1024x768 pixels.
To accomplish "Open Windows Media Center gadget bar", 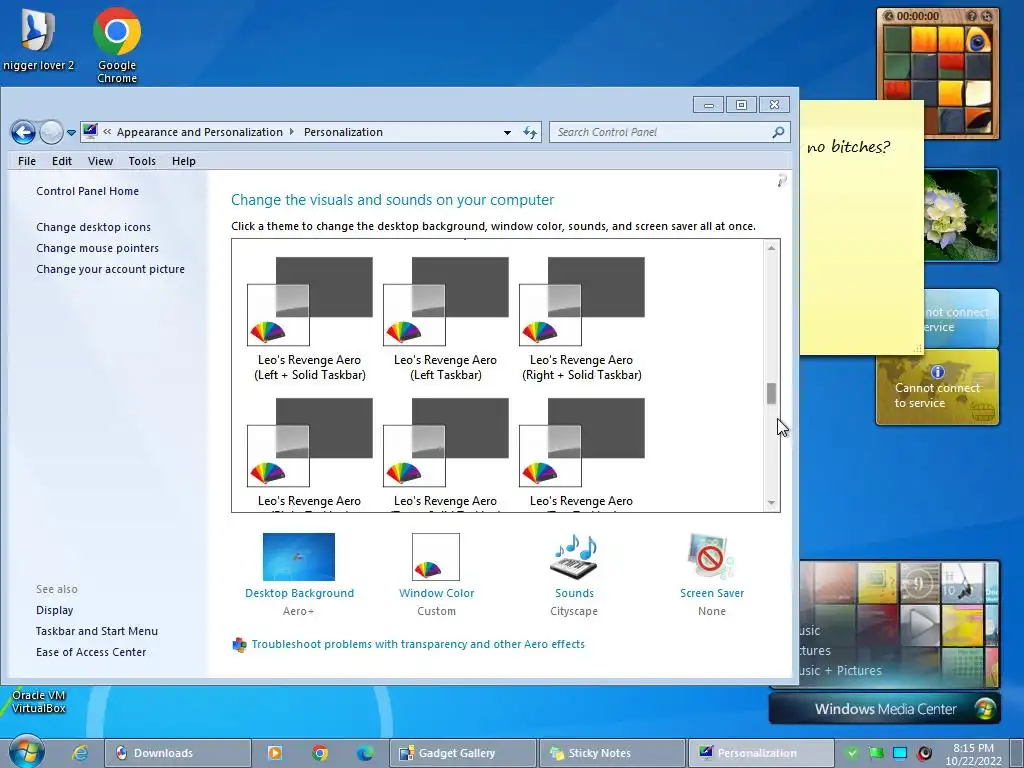I will (x=885, y=709).
